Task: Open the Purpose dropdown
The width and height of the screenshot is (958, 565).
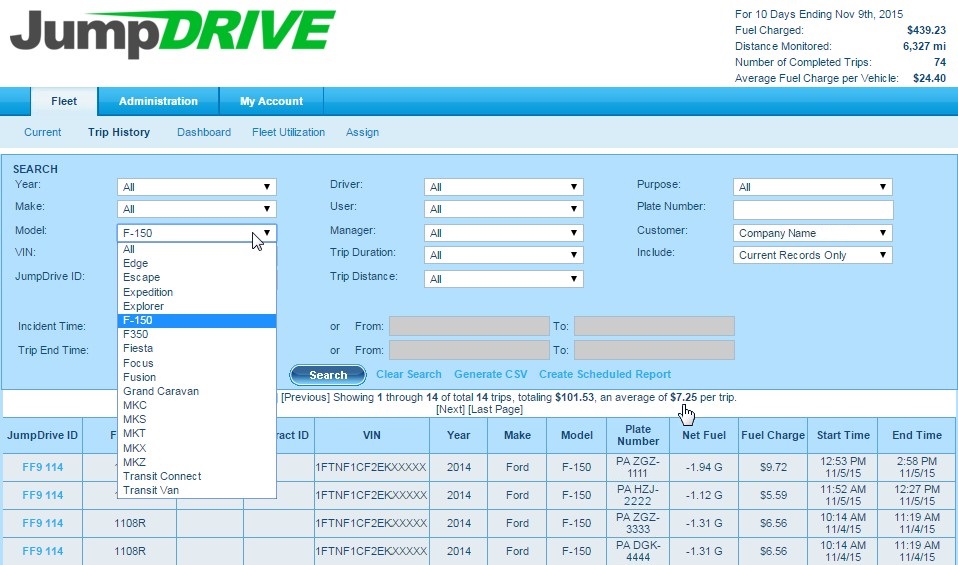Action: point(813,187)
